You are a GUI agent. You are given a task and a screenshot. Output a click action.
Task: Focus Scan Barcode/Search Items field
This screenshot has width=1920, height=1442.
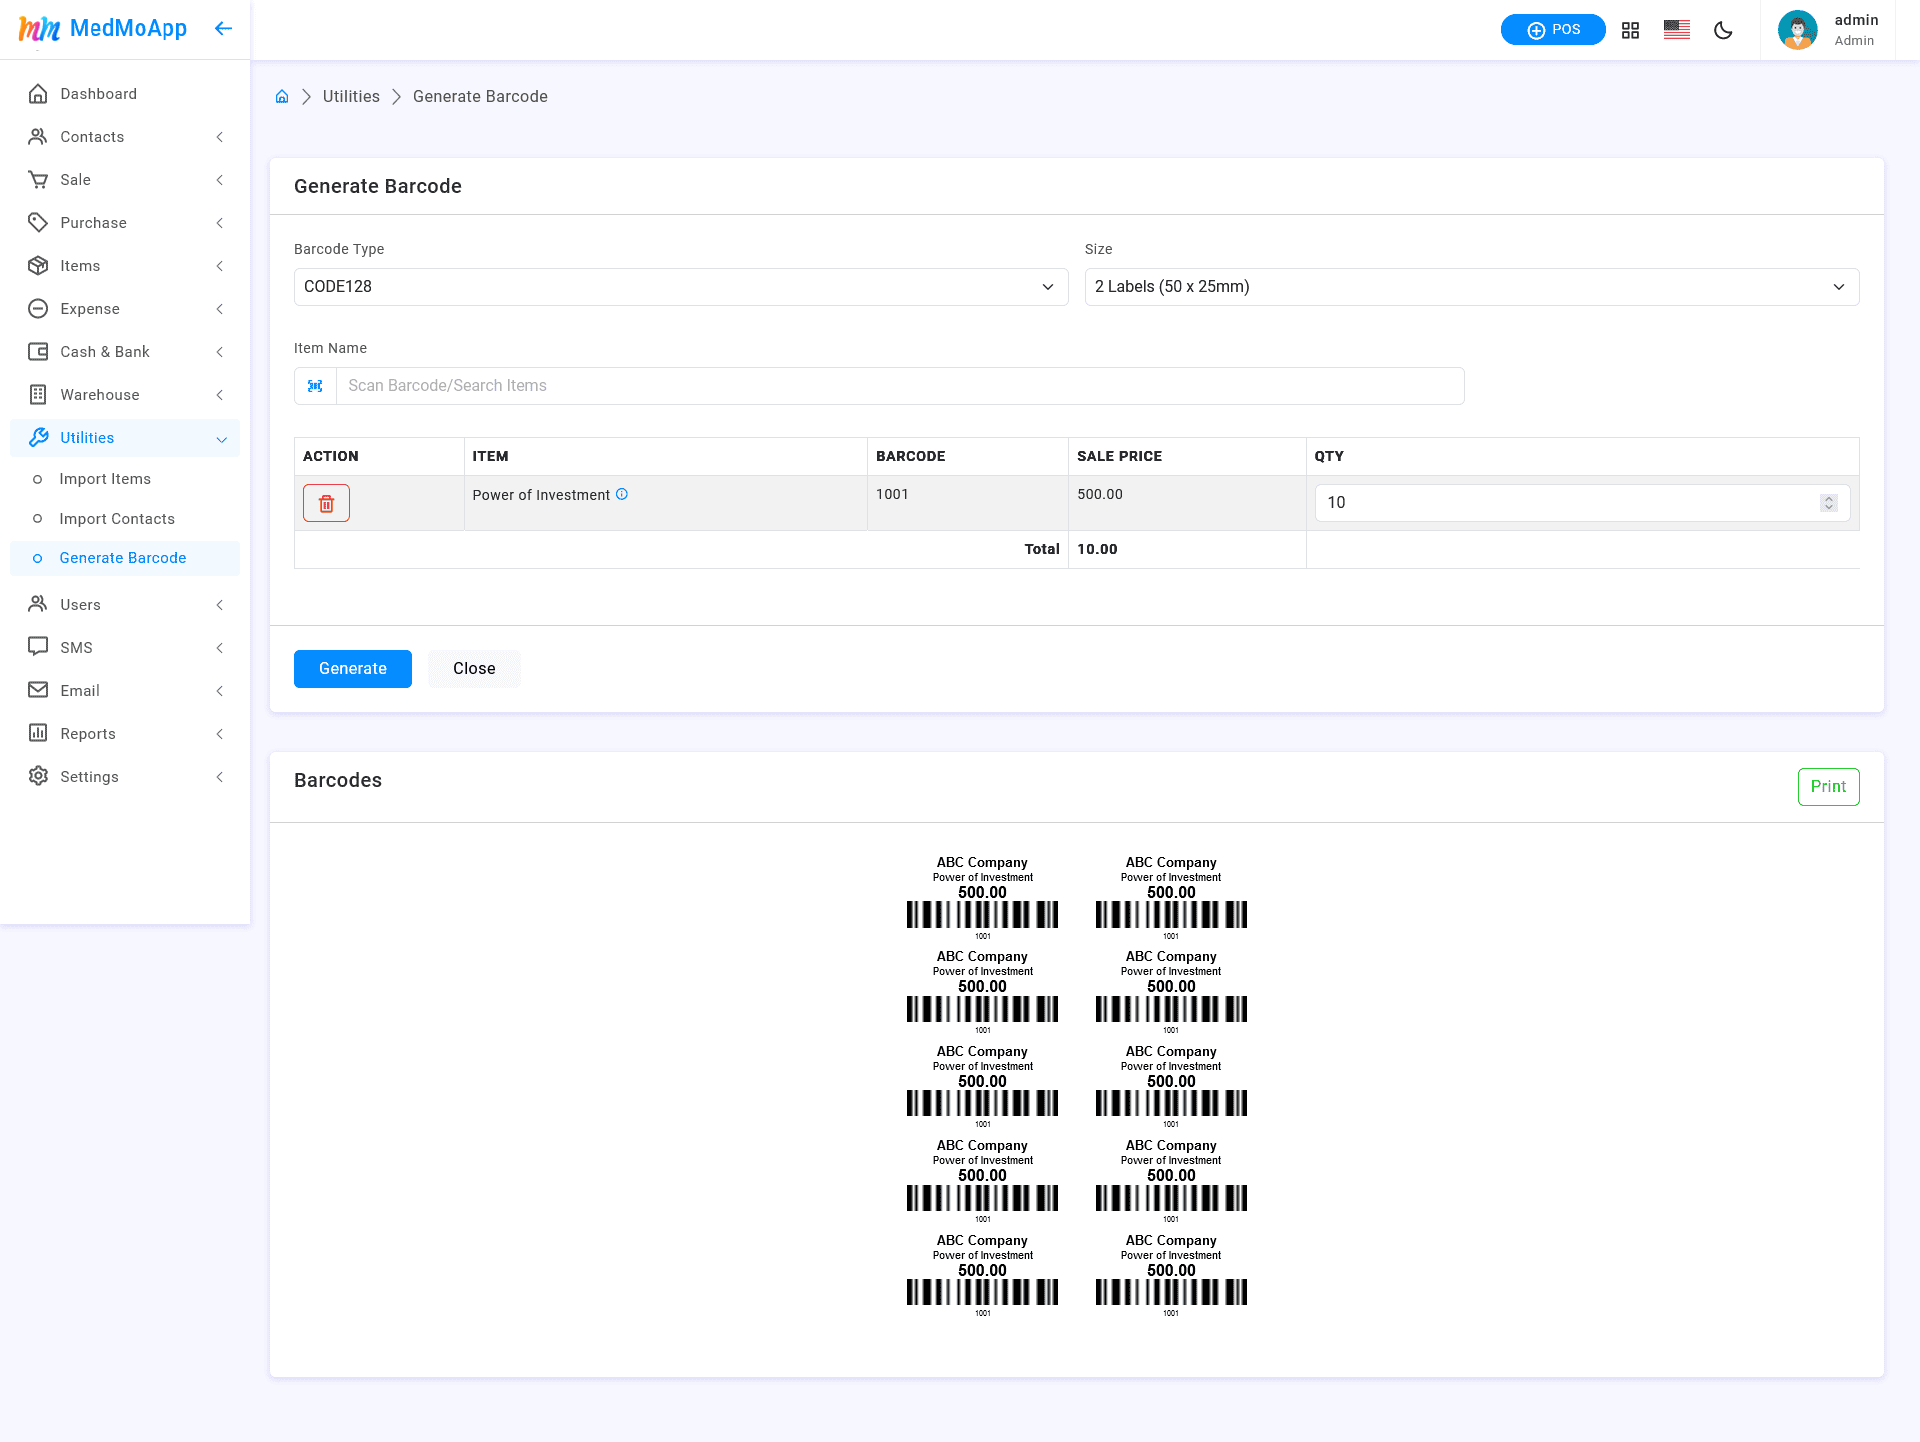pyautogui.click(x=900, y=386)
